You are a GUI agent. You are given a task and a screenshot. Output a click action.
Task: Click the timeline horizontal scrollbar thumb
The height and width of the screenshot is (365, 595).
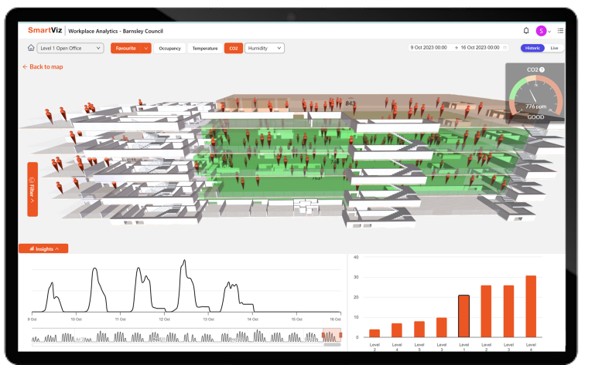[332, 345]
